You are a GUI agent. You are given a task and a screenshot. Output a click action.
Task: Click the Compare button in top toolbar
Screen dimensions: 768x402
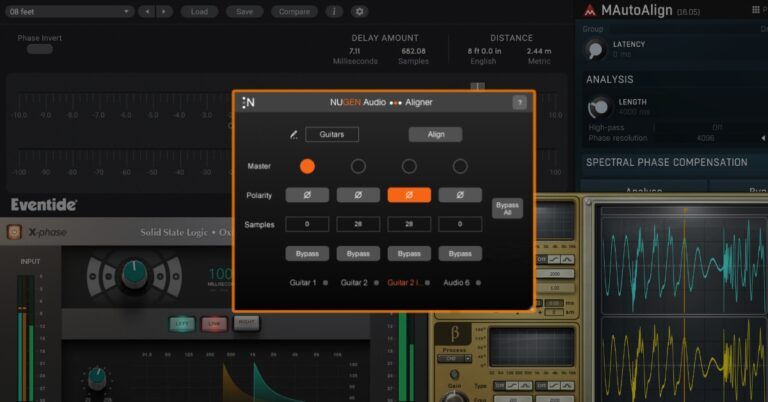click(294, 12)
